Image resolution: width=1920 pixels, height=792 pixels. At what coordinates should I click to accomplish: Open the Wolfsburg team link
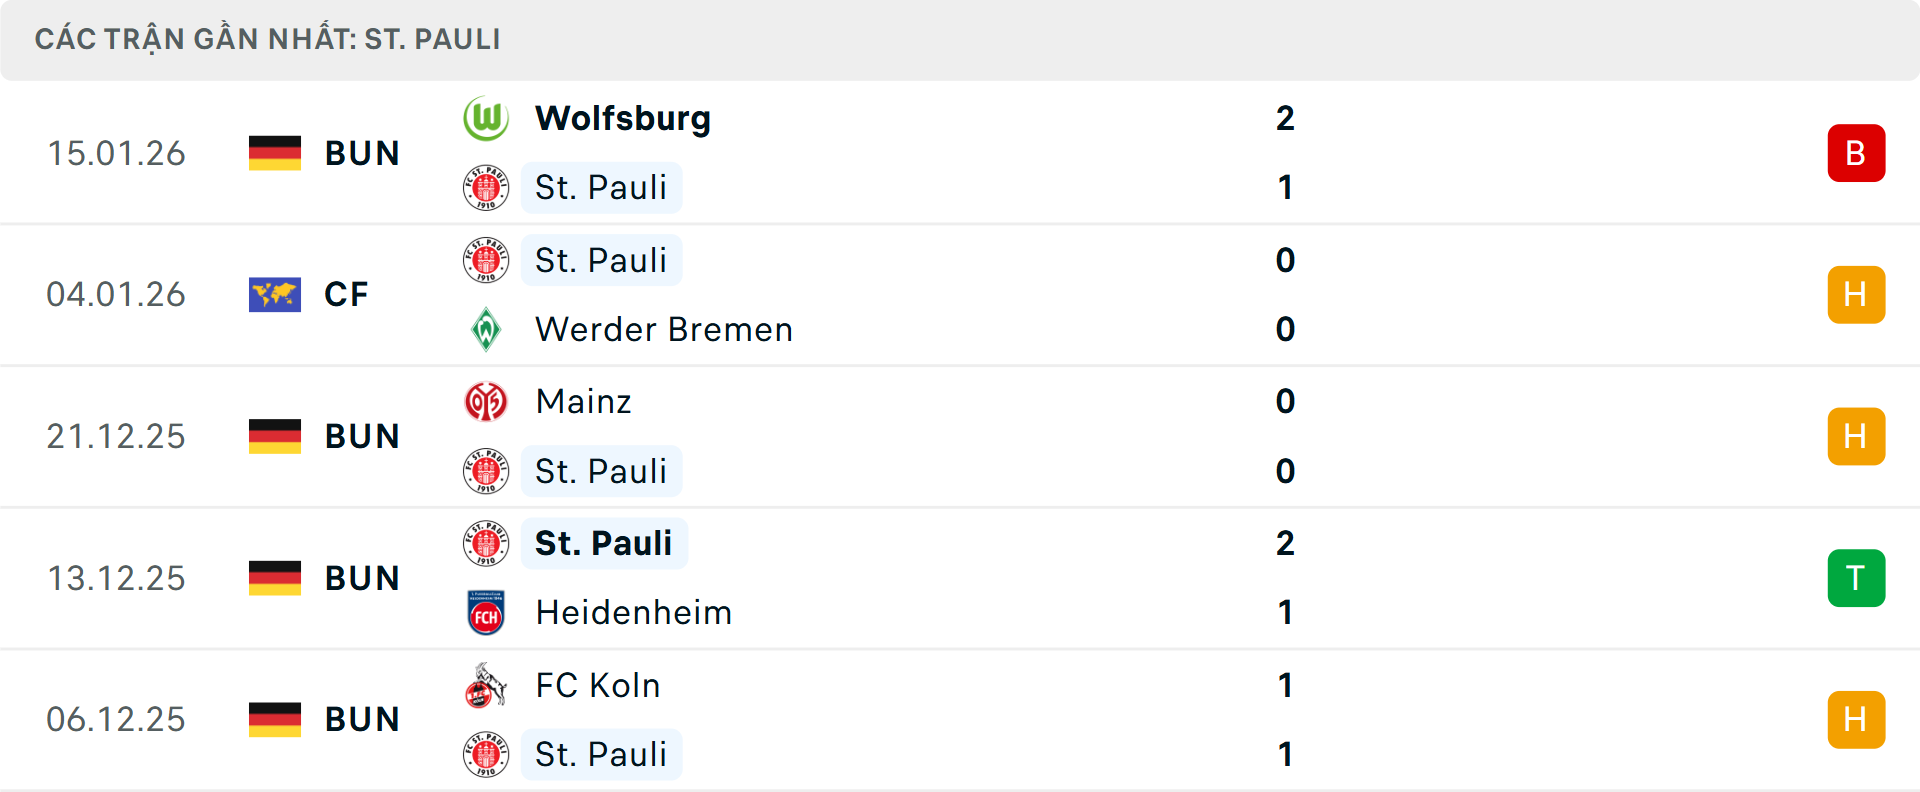pyautogui.click(x=622, y=119)
